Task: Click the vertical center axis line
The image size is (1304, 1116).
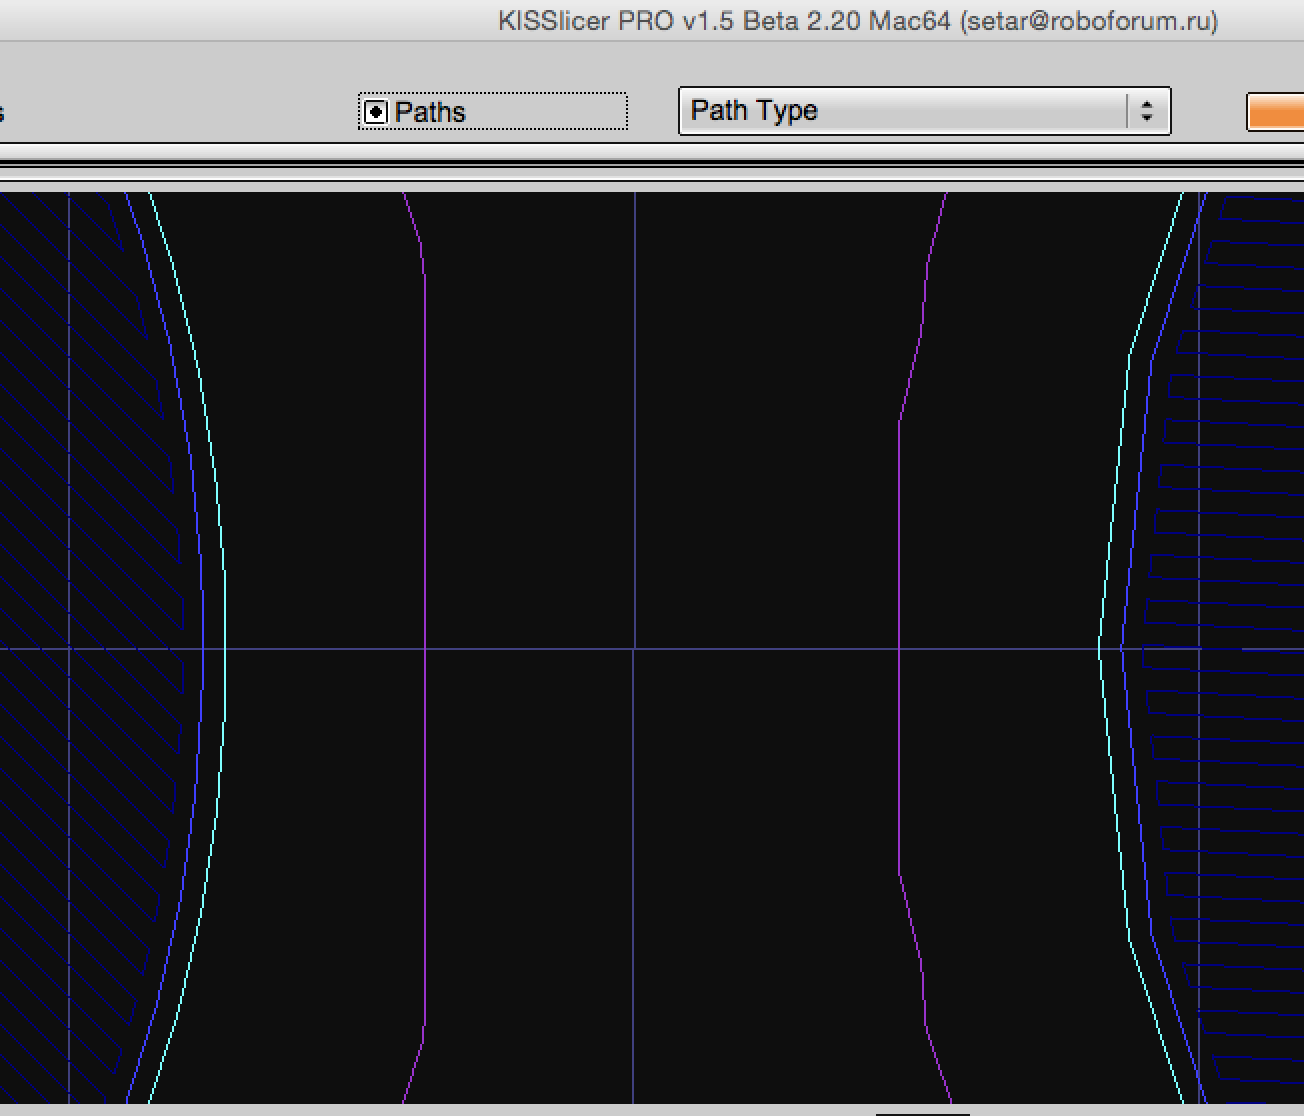Action: tap(634, 400)
